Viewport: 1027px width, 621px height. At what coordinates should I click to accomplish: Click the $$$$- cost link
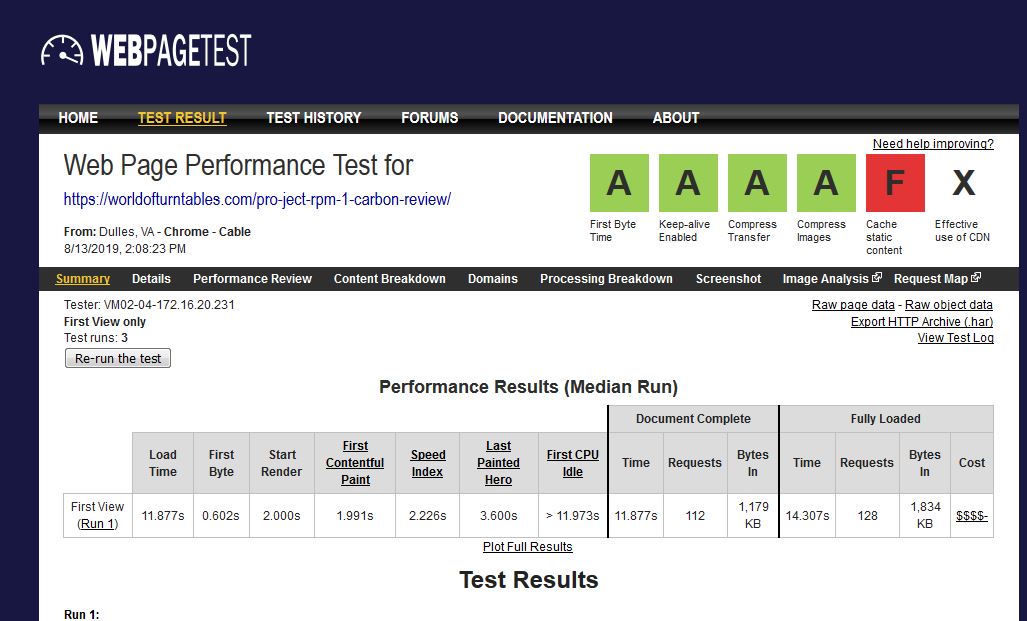coord(971,516)
